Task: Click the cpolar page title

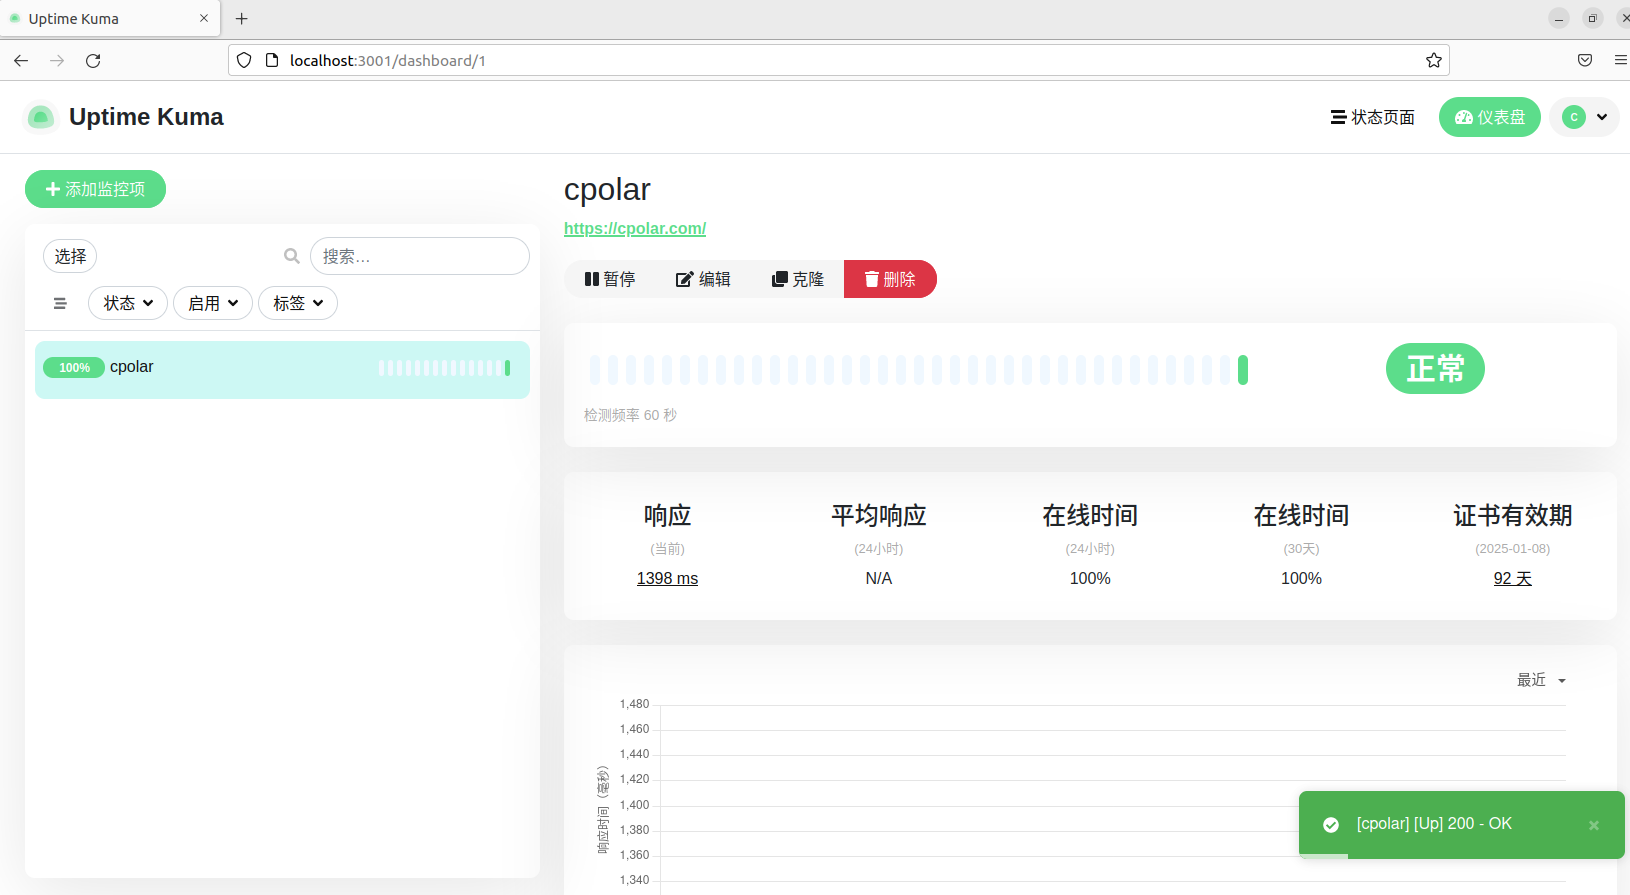Action: pyautogui.click(x=607, y=189)
